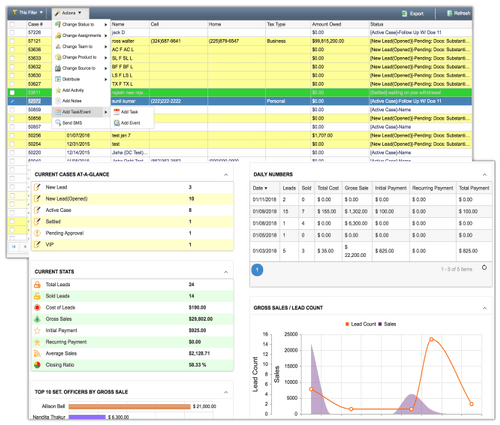The image size is (500, 425).
Task: Click the Add Activity star icon
Action: [x=58, y=90]
